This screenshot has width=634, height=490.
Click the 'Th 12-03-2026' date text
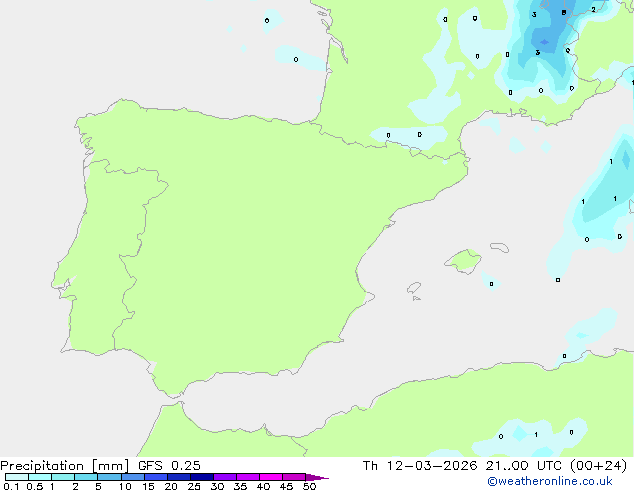[x=420, y=466]
